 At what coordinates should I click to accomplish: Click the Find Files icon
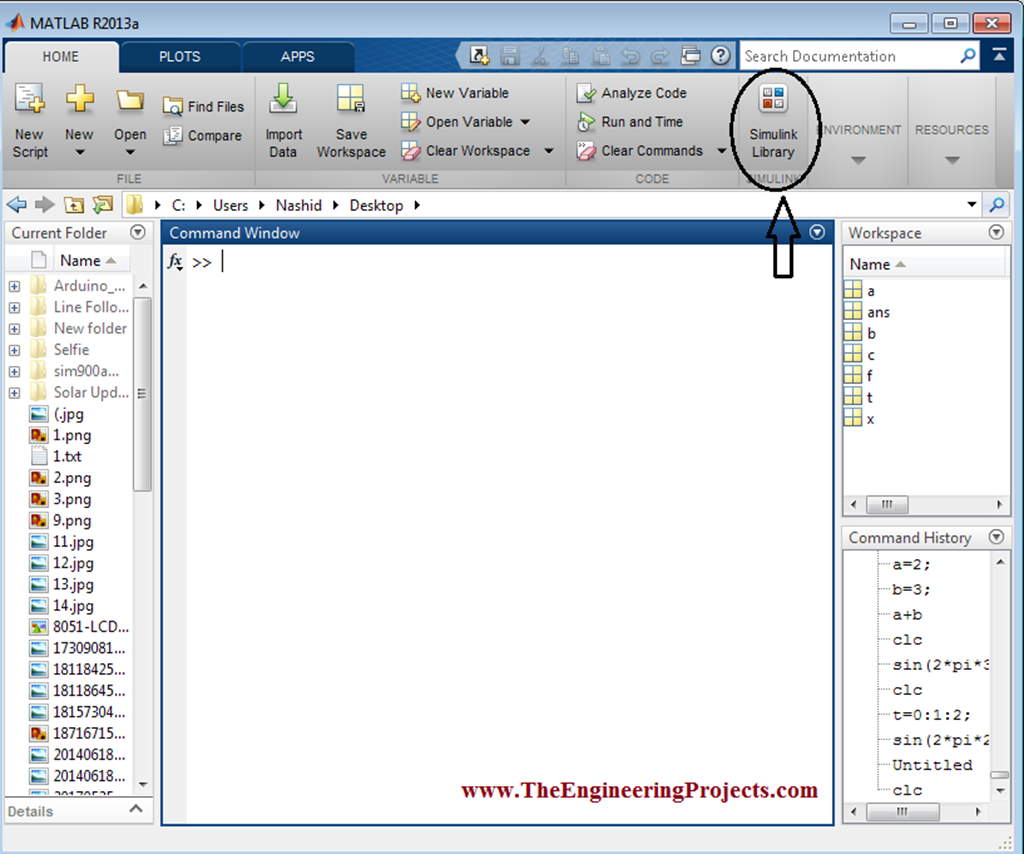coord(204,106)
